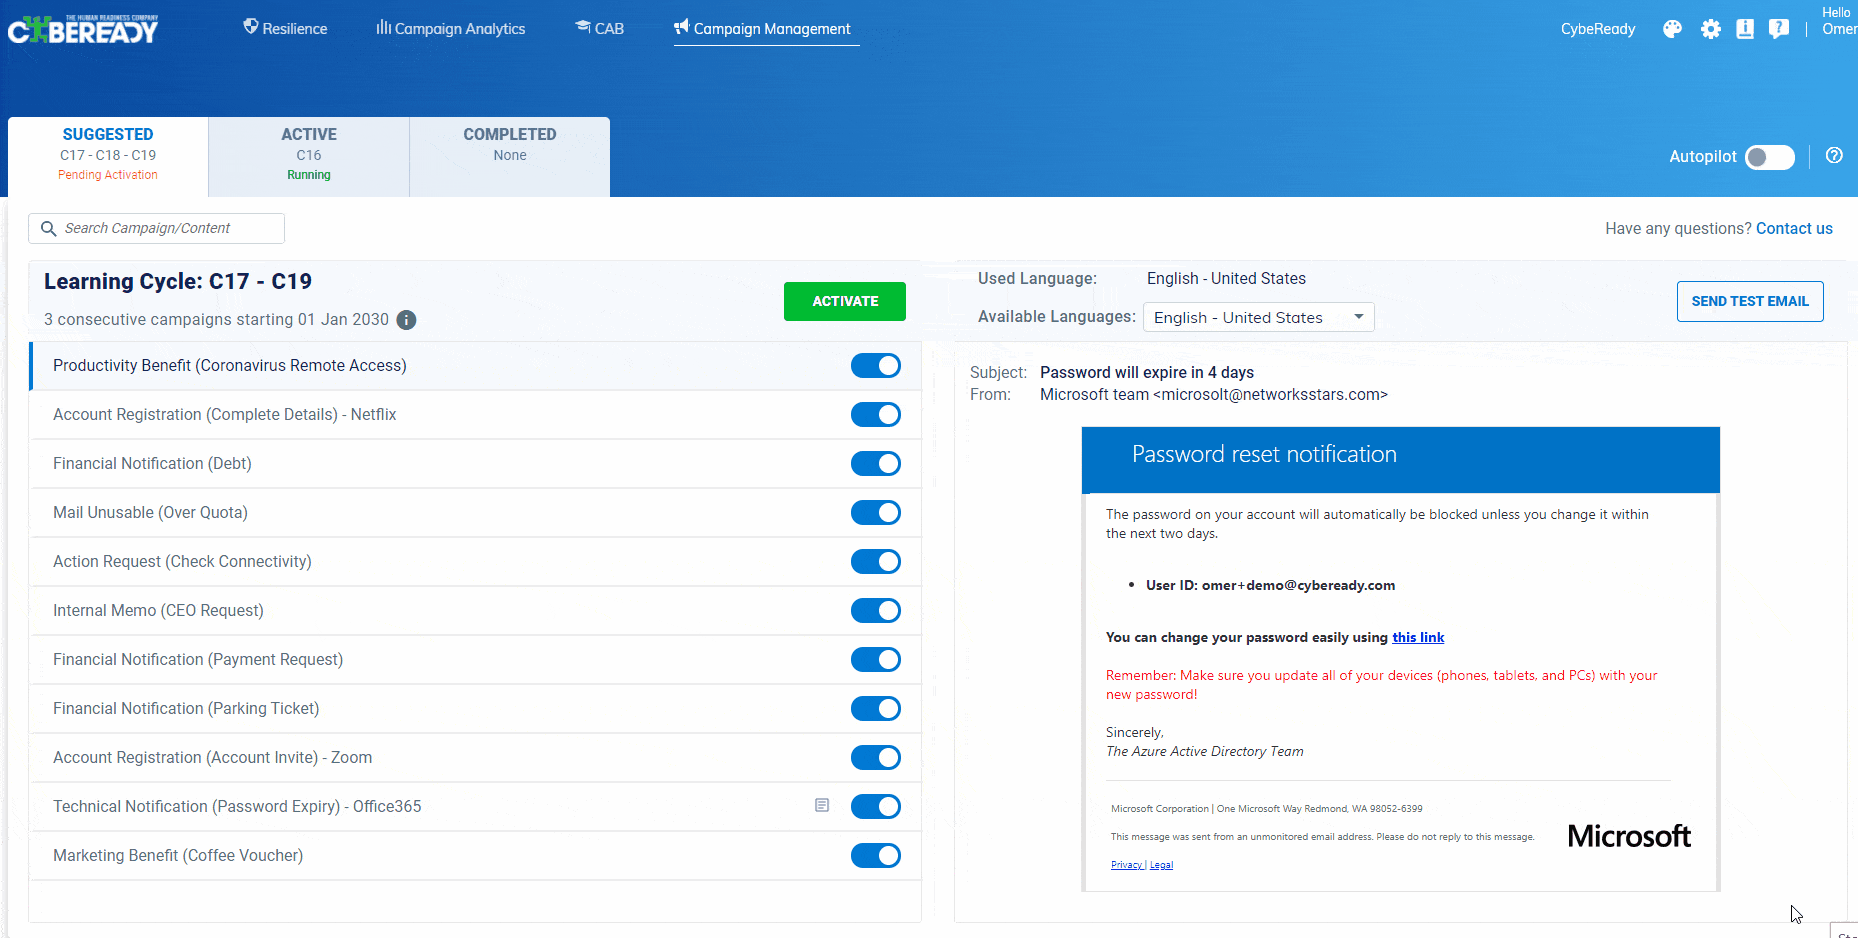Open the Available Languages dropdown
Screen dimensions: 1858x938
pyautogui.click(x=1258, y=317)
